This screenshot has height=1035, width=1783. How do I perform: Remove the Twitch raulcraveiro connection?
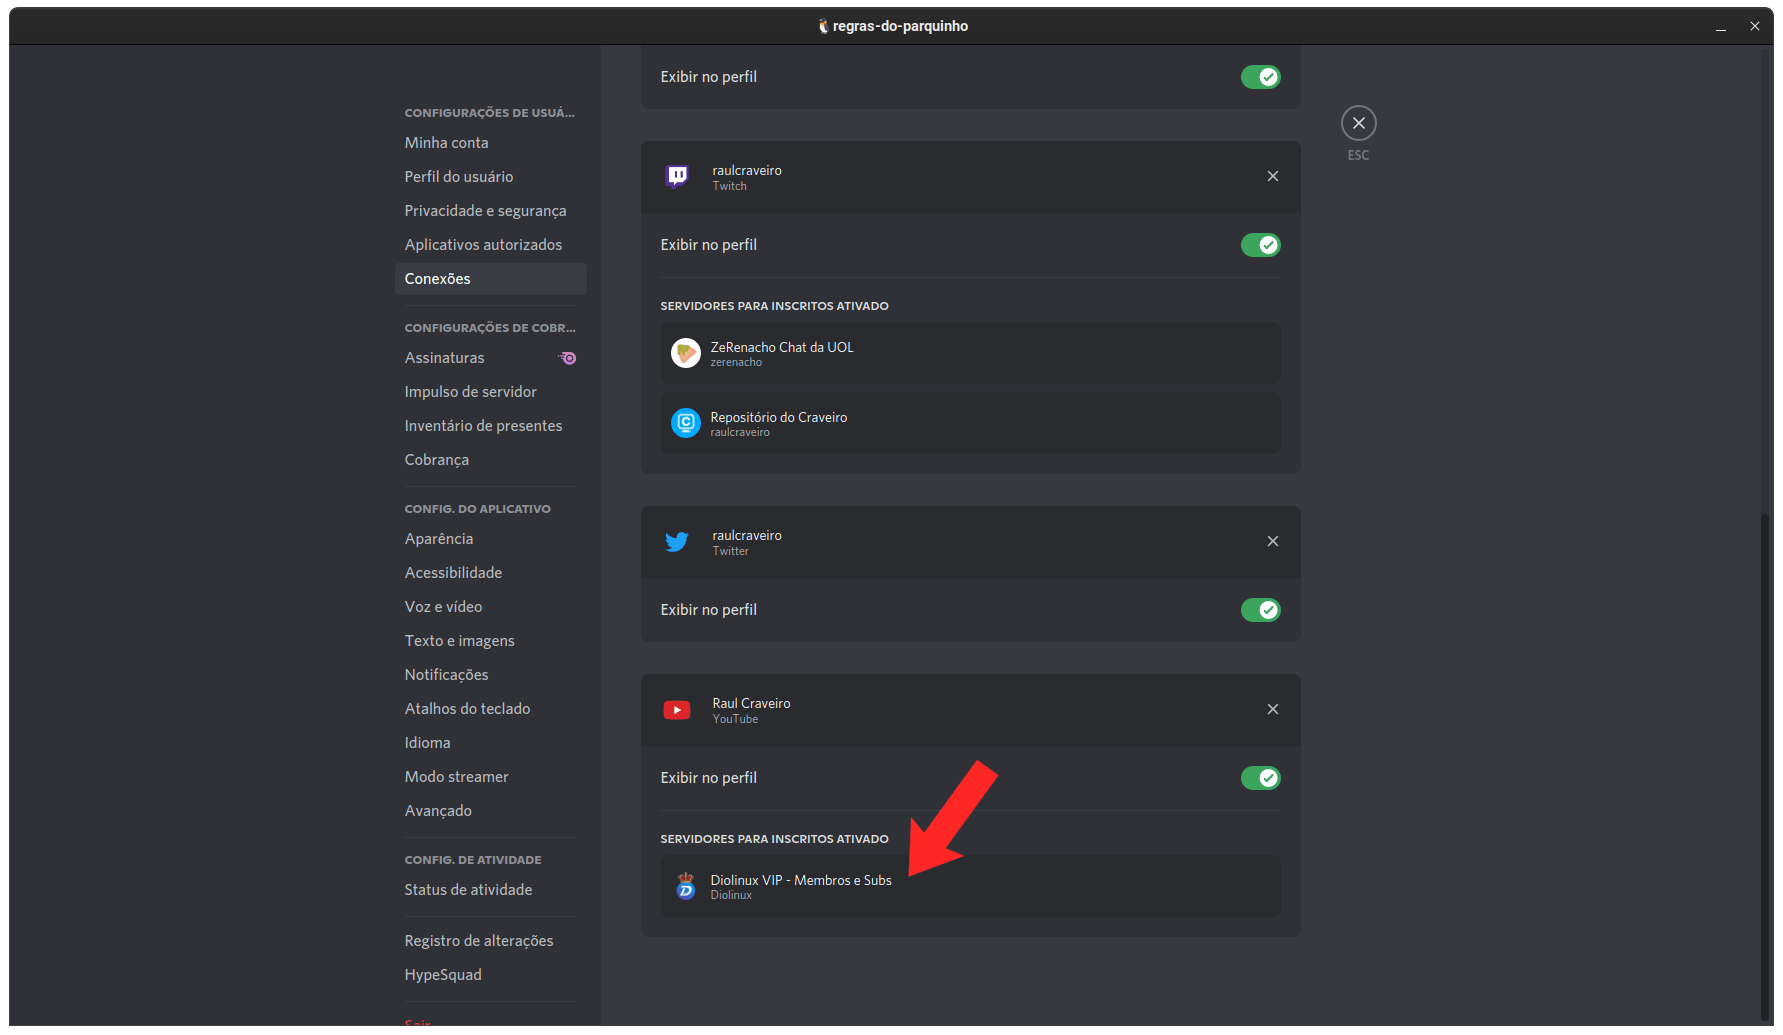[1273, 176]
